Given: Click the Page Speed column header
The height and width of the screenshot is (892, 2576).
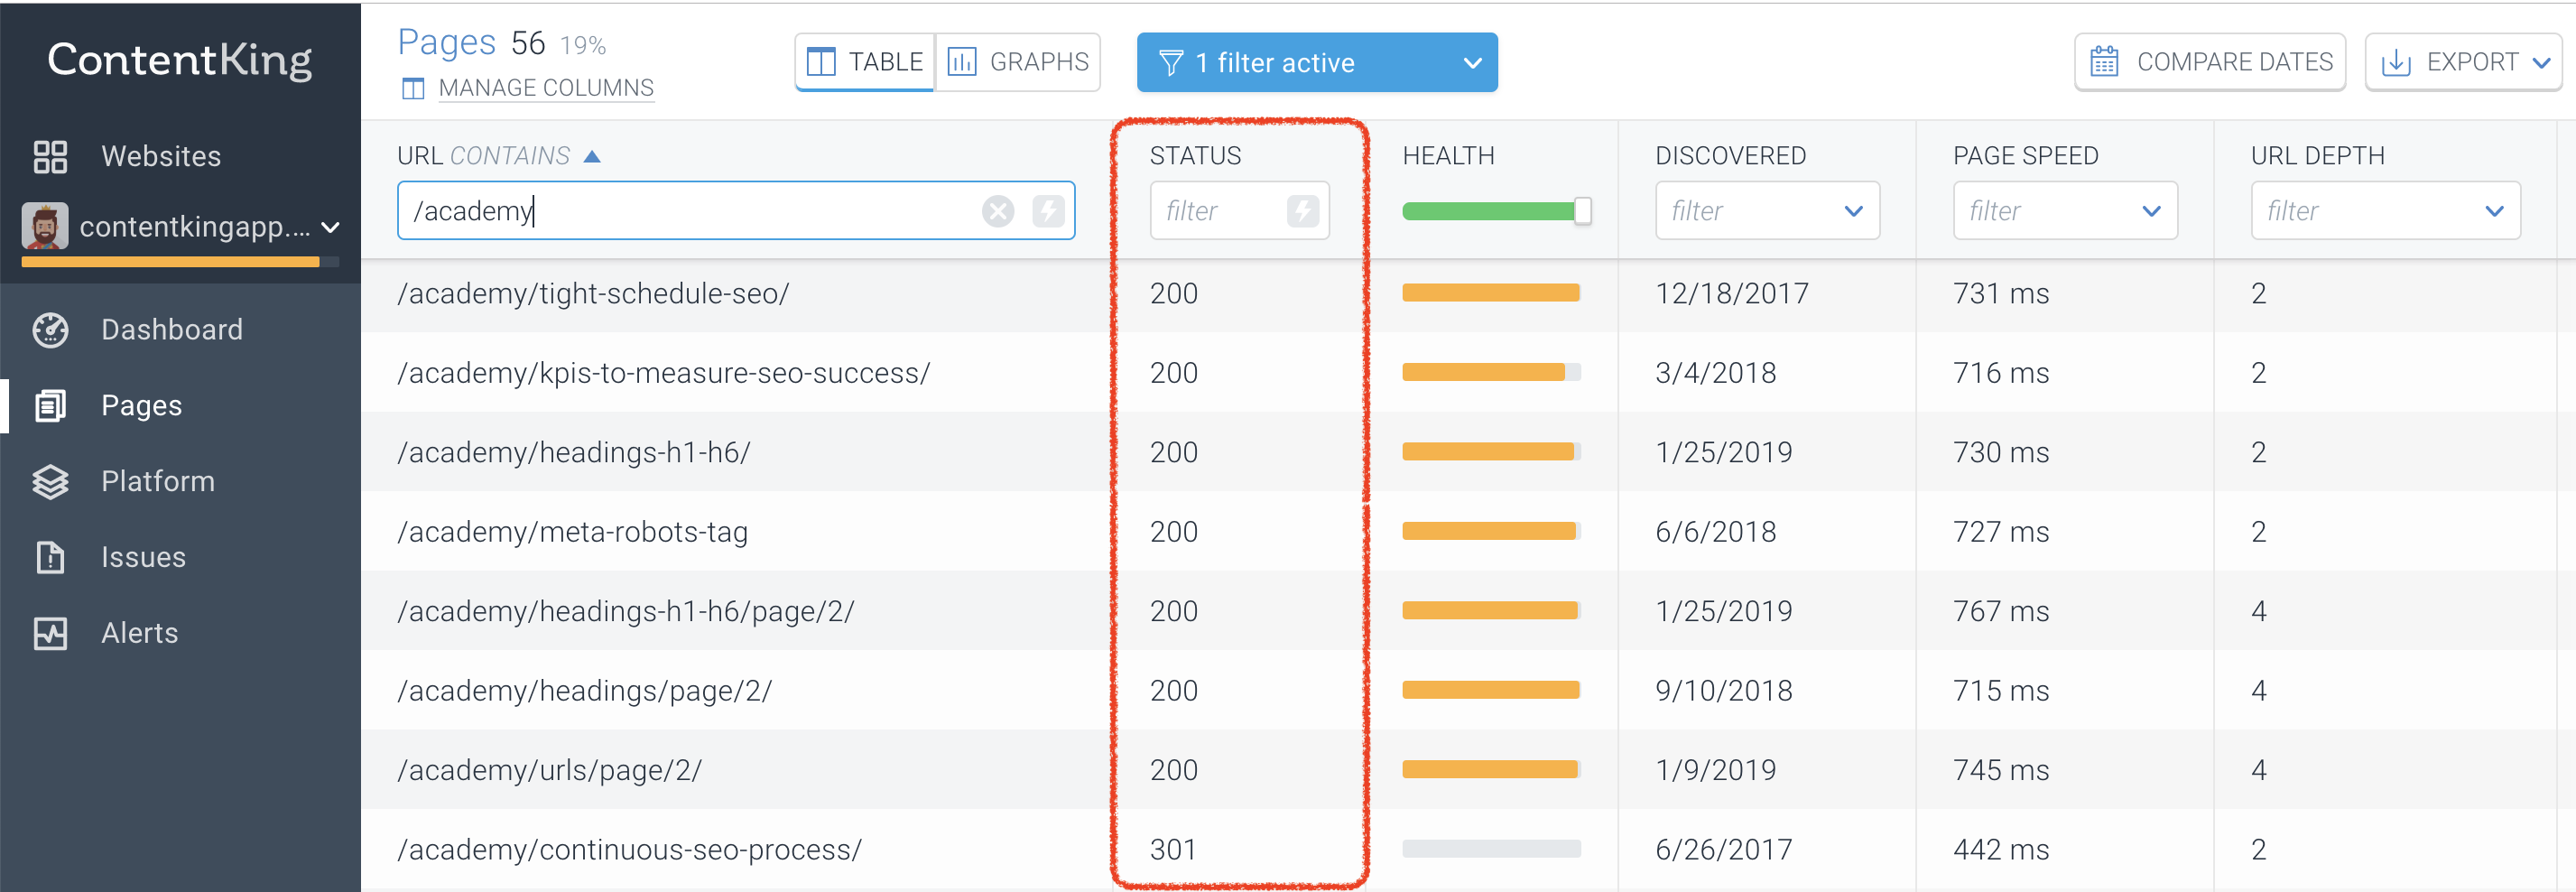Looking at the screenshot, I should point(2025,156).
